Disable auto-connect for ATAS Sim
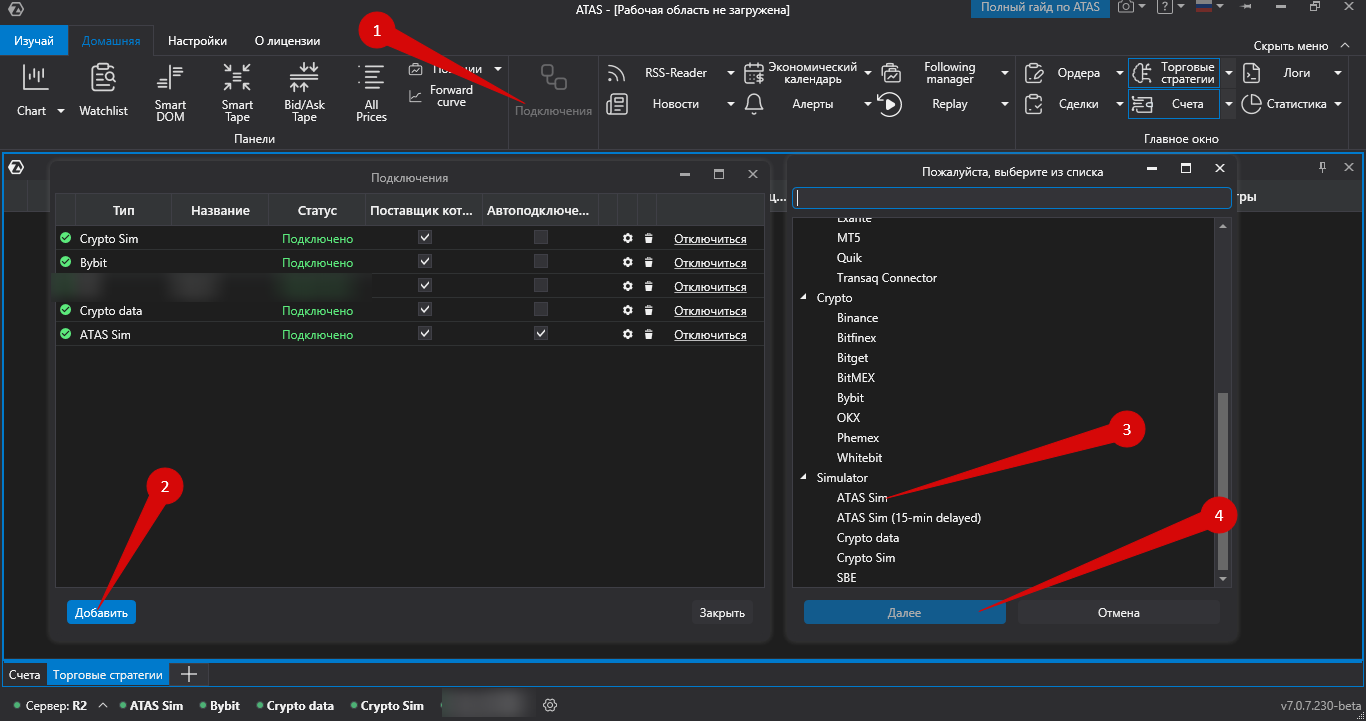1366x721 pixels. coord(541,334)
